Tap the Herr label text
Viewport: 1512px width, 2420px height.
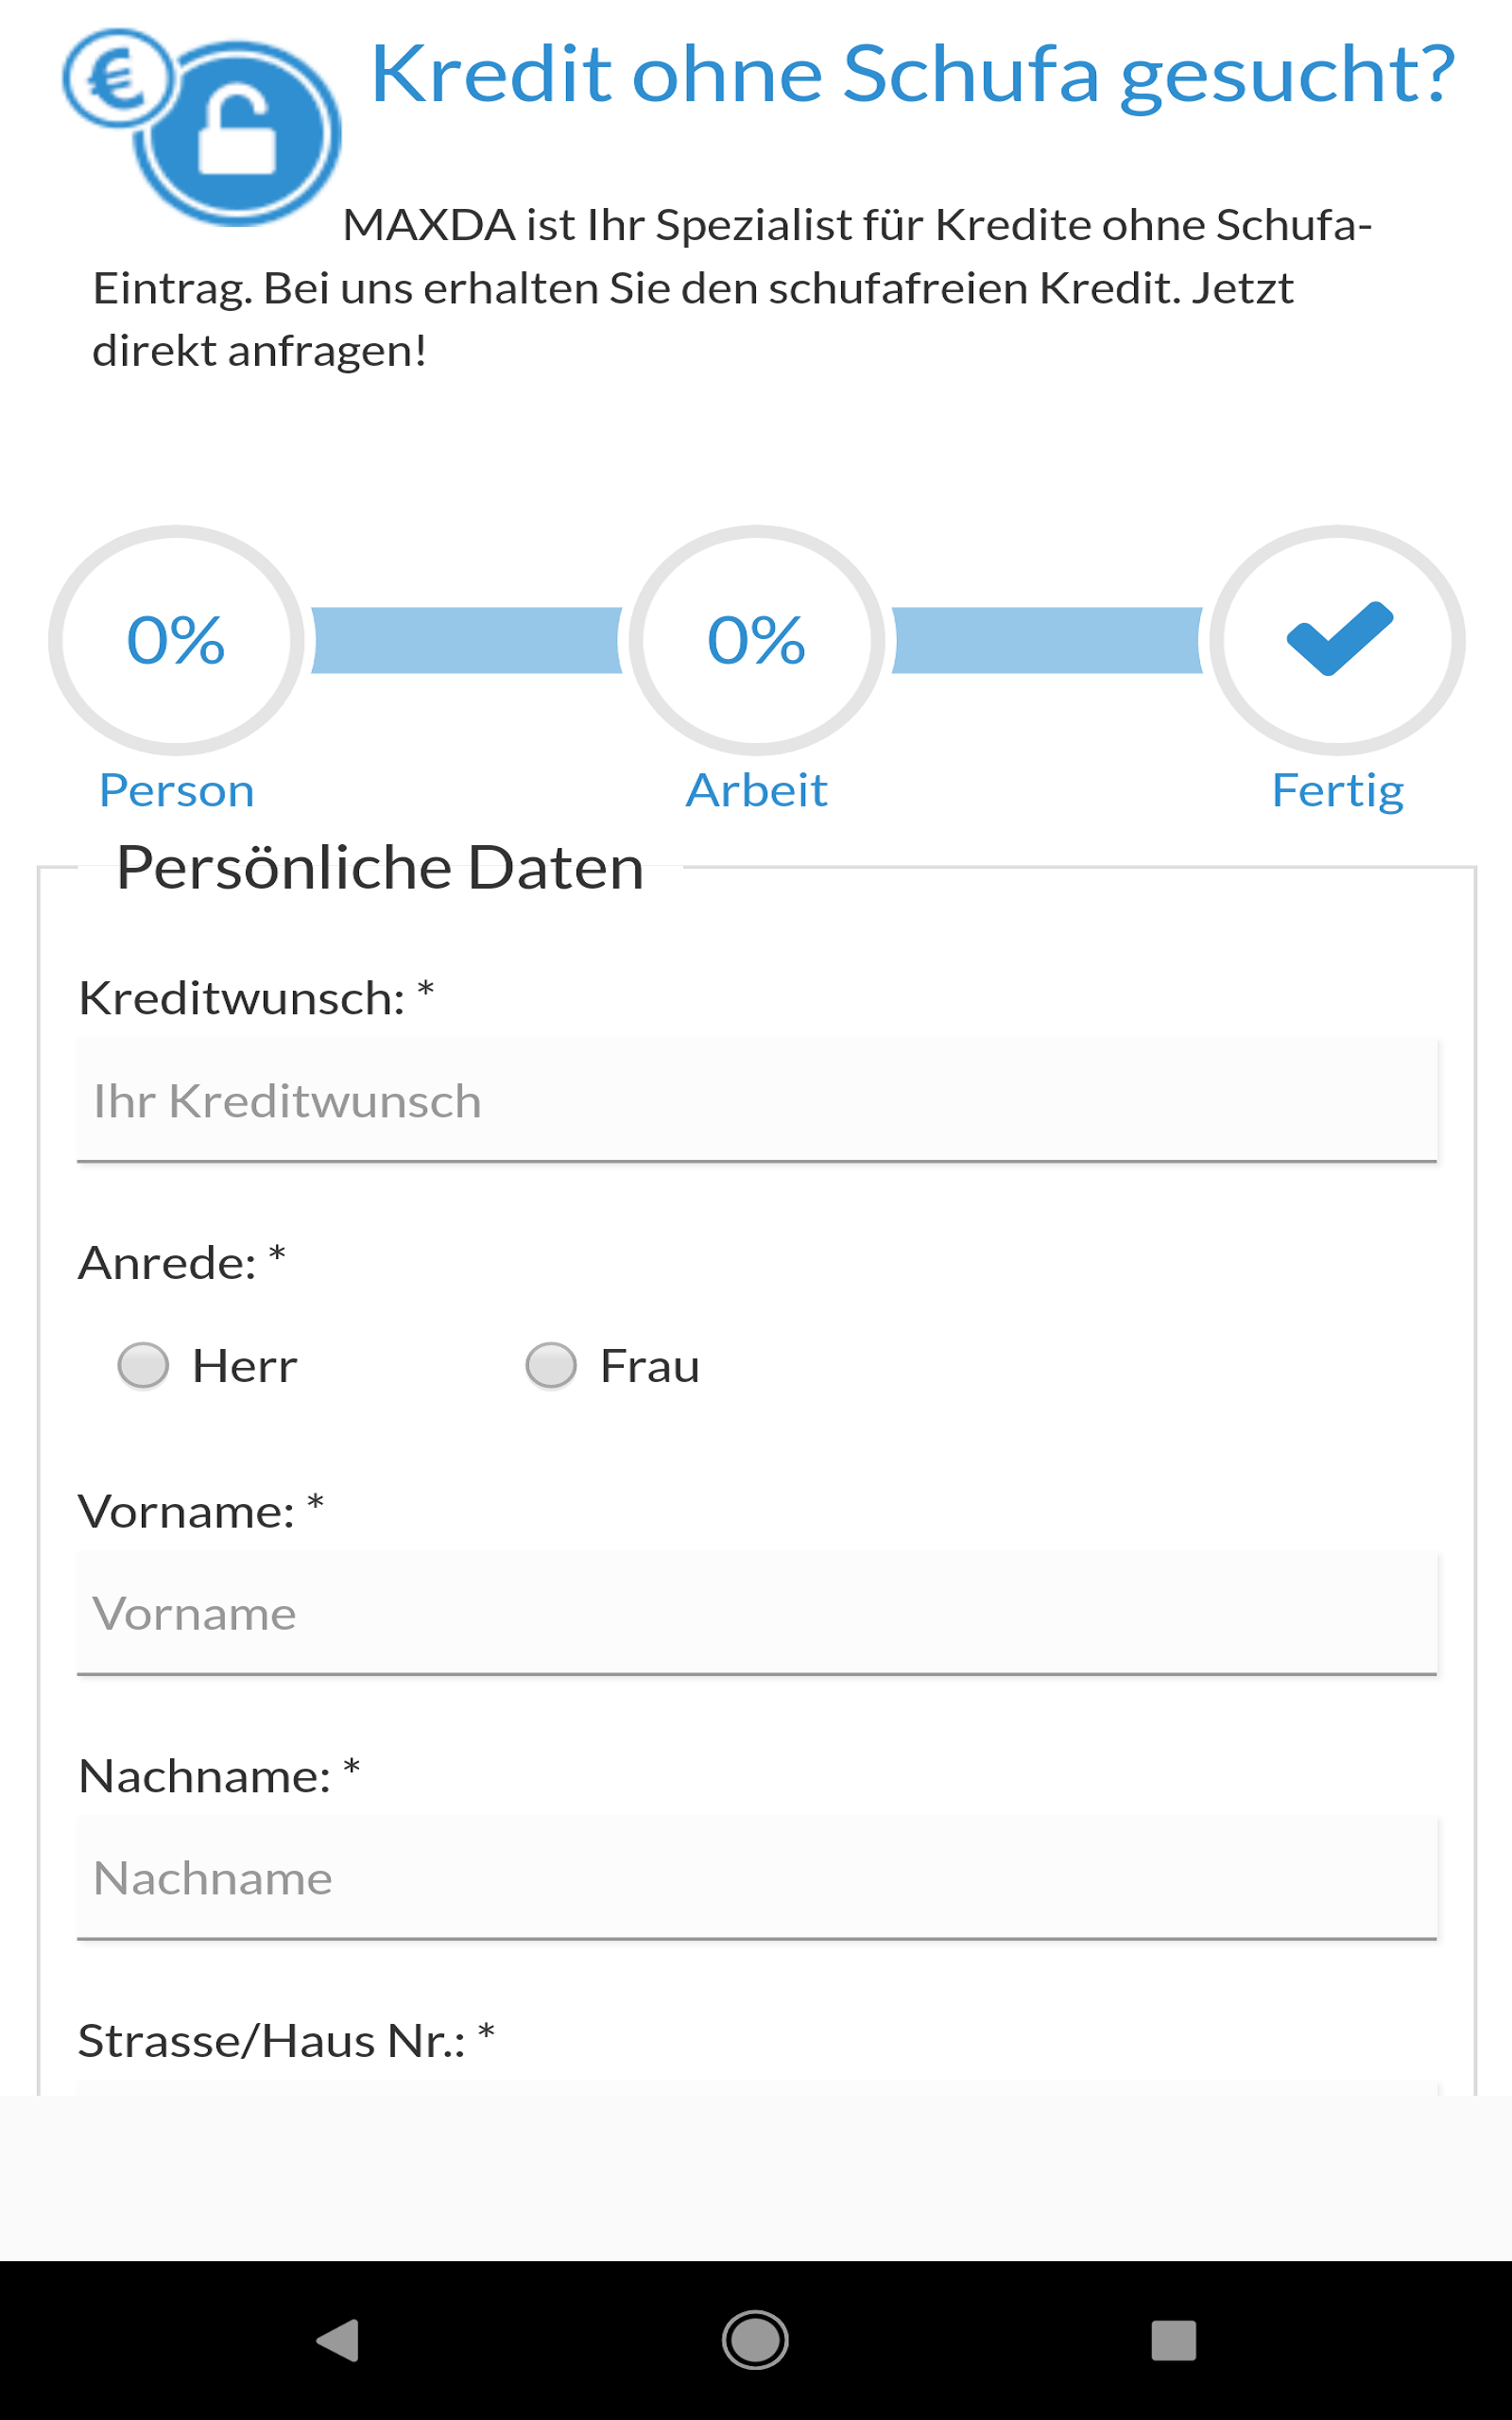tap(244, 1366)
